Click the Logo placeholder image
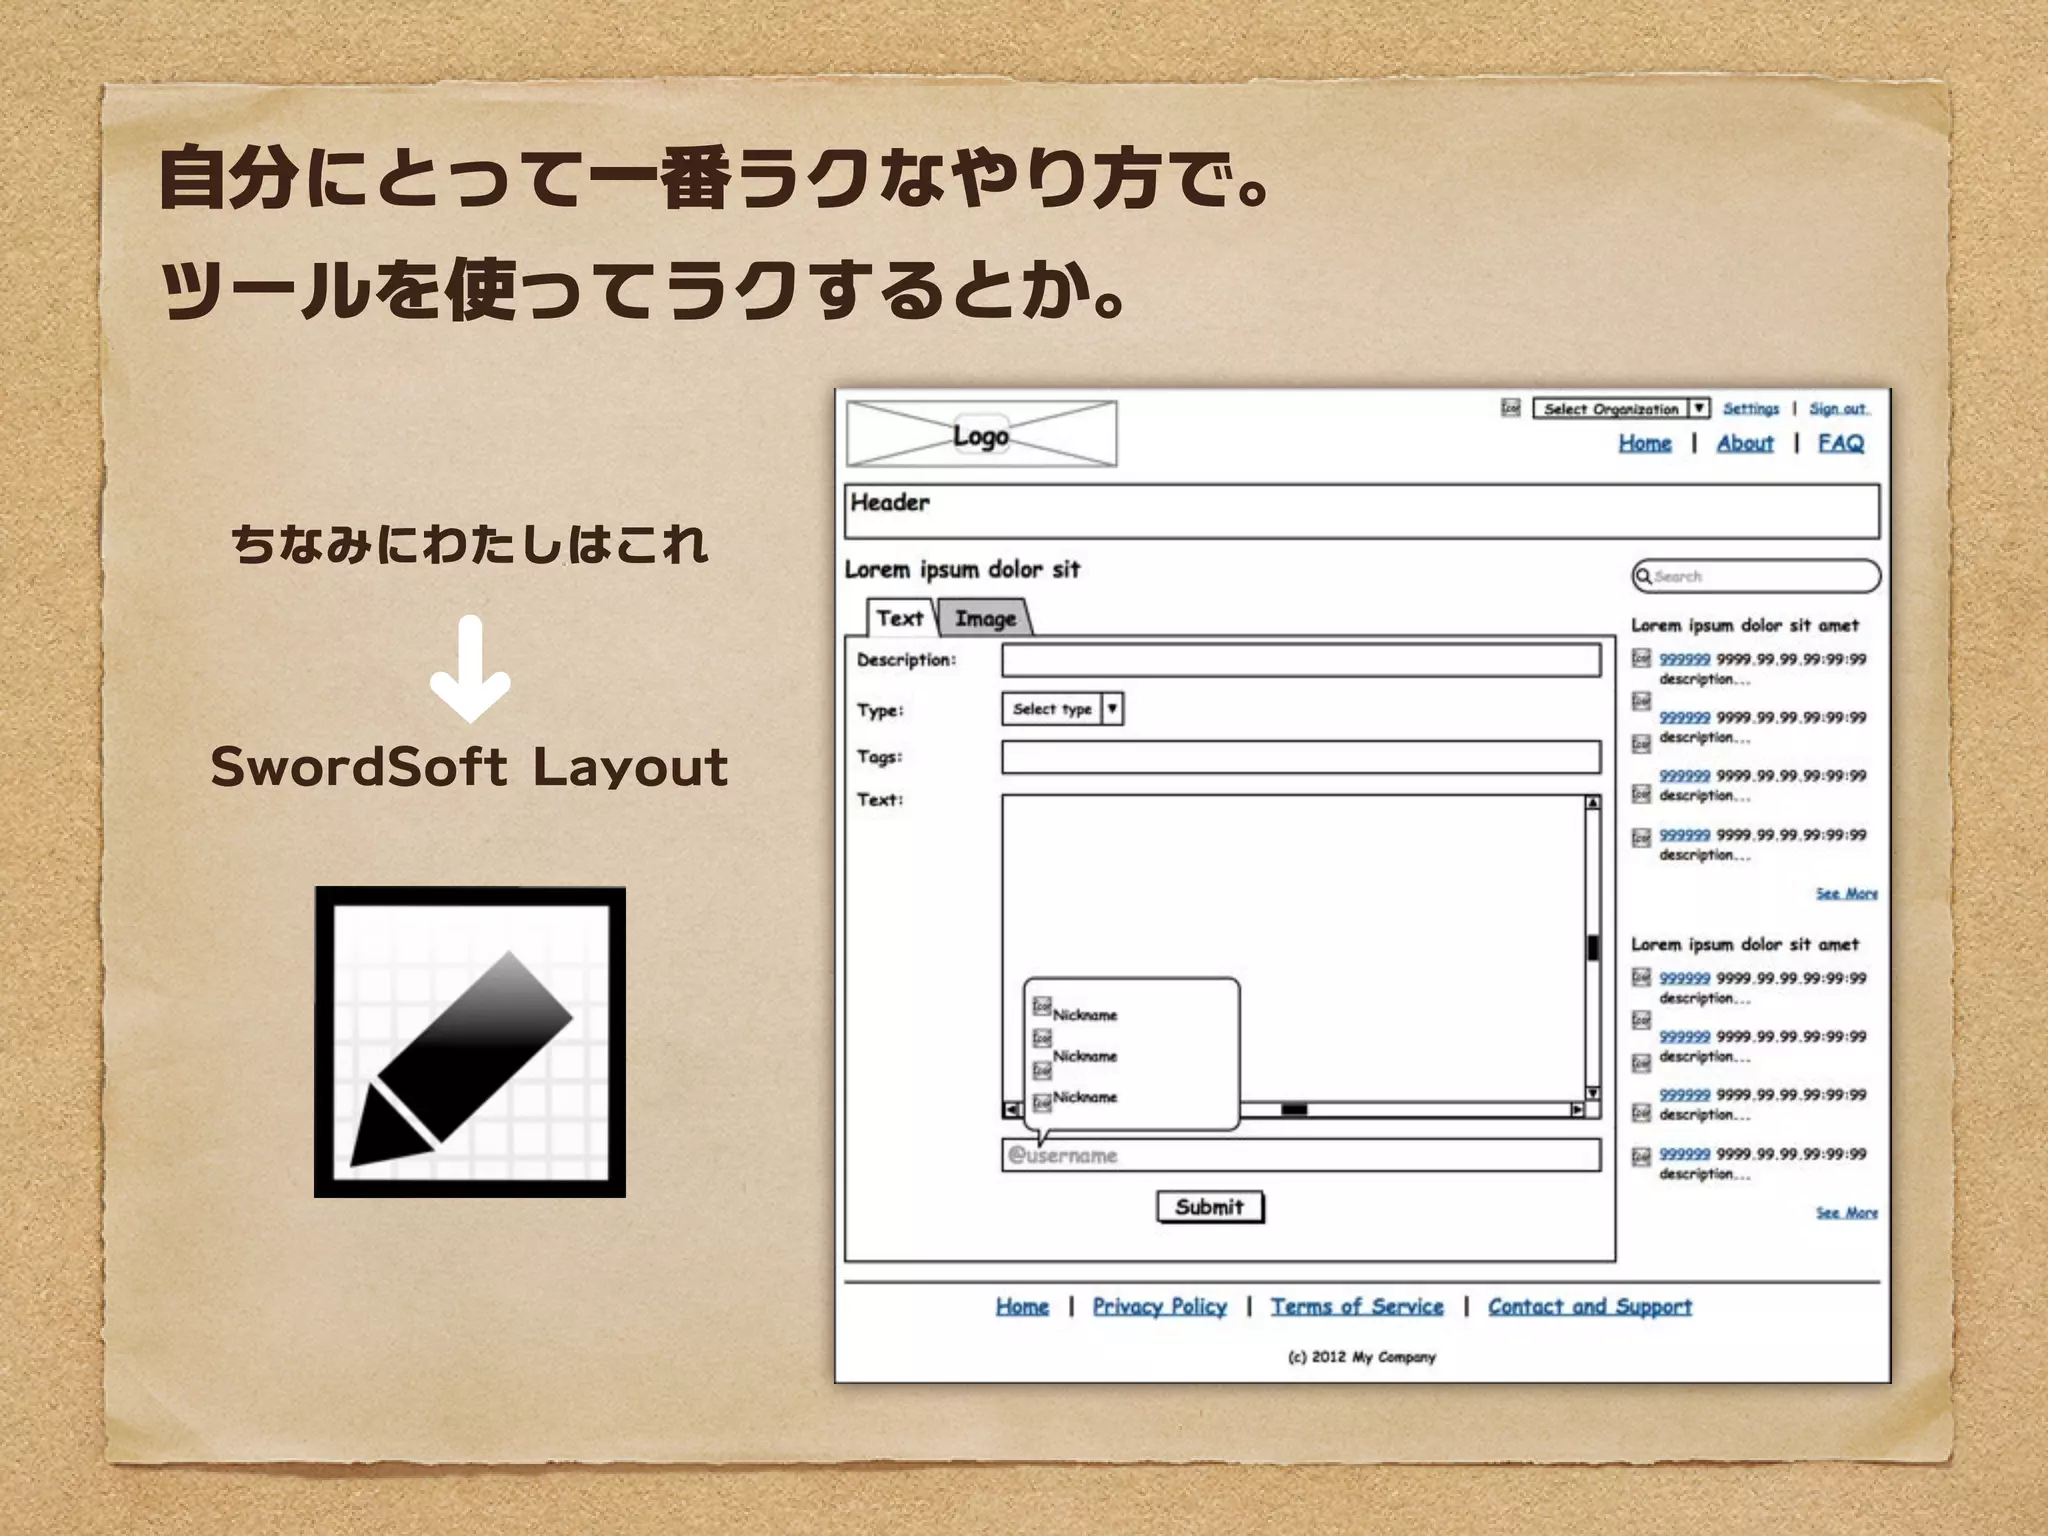The image size is (2048, 1536). 981,434
